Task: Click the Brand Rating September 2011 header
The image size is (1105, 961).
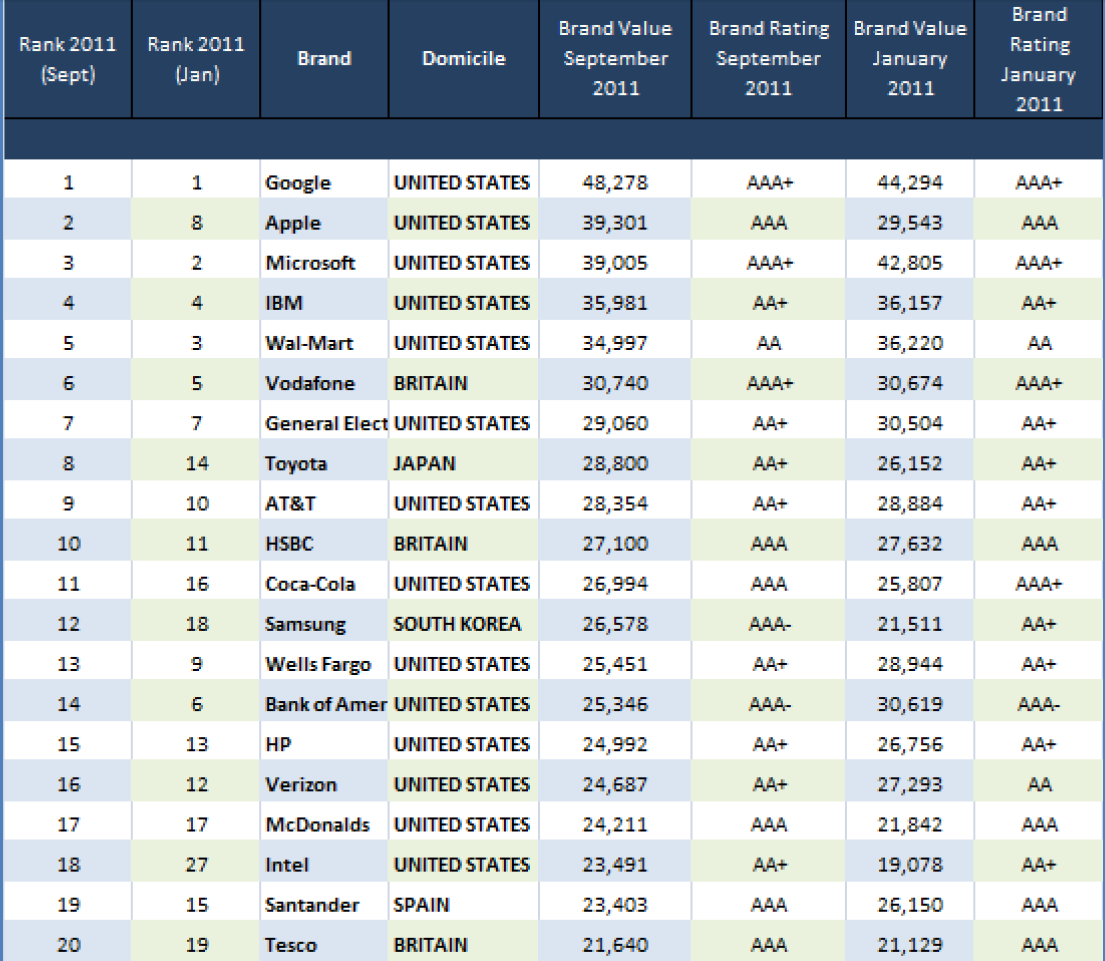Action: (x=767, y=59)
